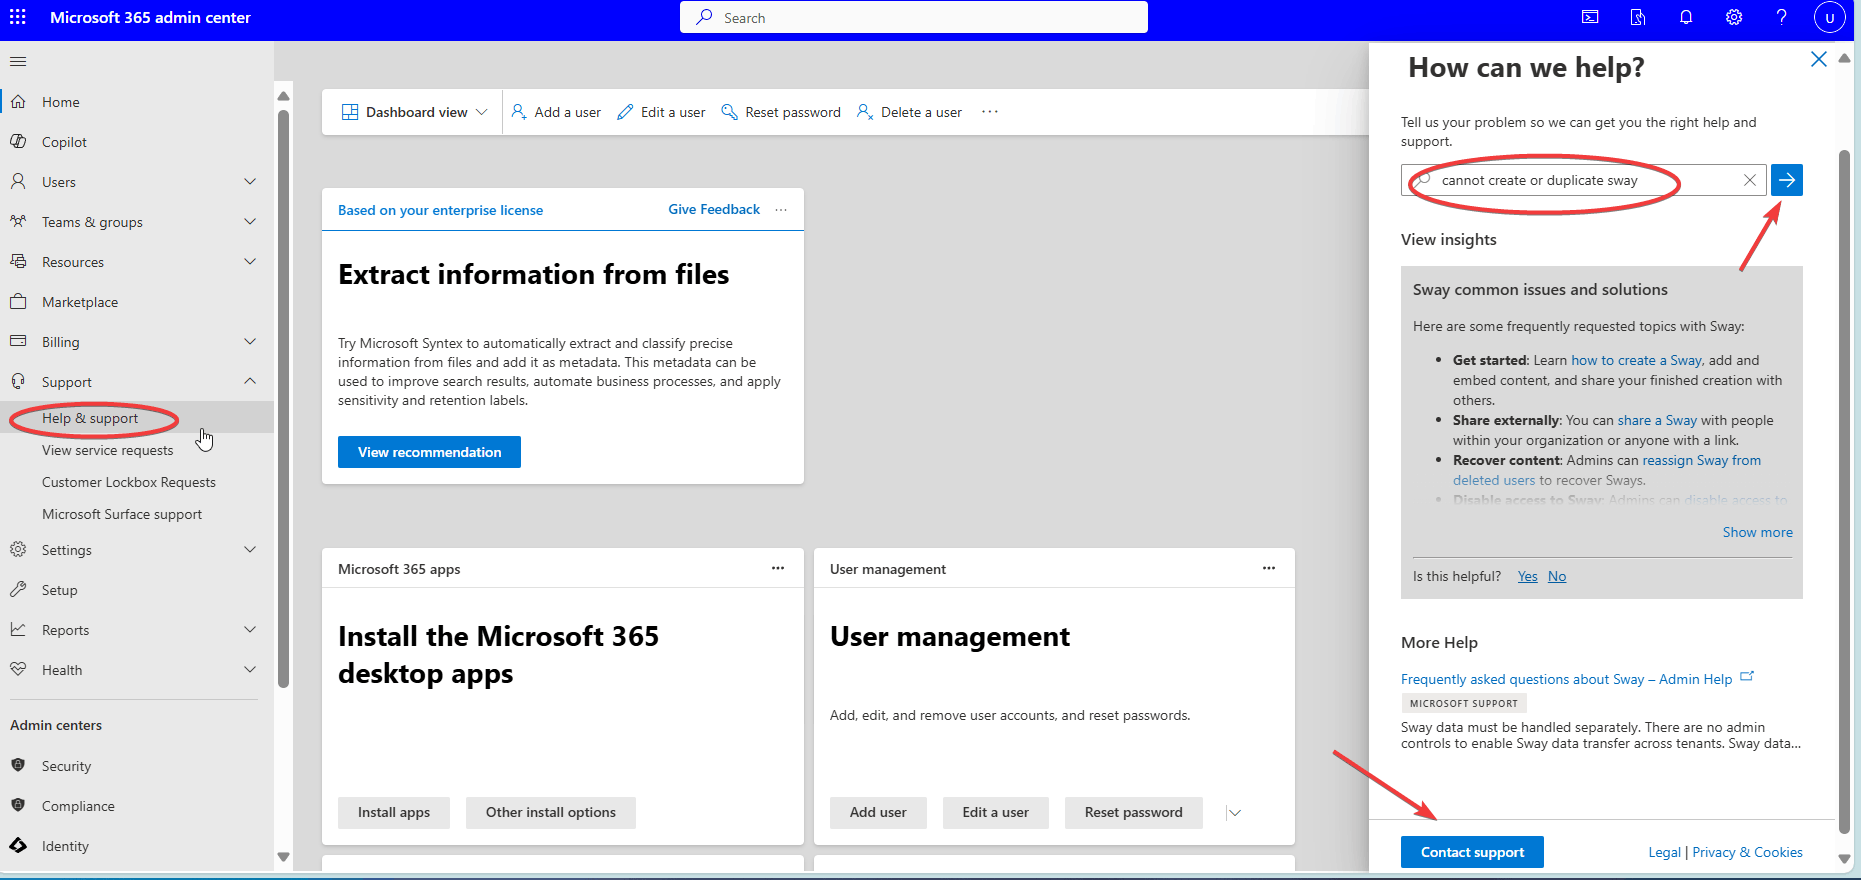Answer Yes to Is this helpful
This screenshot has width=1861, height=880.
click(x=1527, y=576)
